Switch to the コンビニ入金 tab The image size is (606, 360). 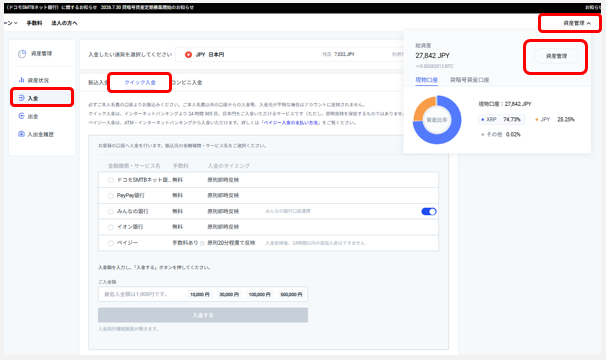187,82
